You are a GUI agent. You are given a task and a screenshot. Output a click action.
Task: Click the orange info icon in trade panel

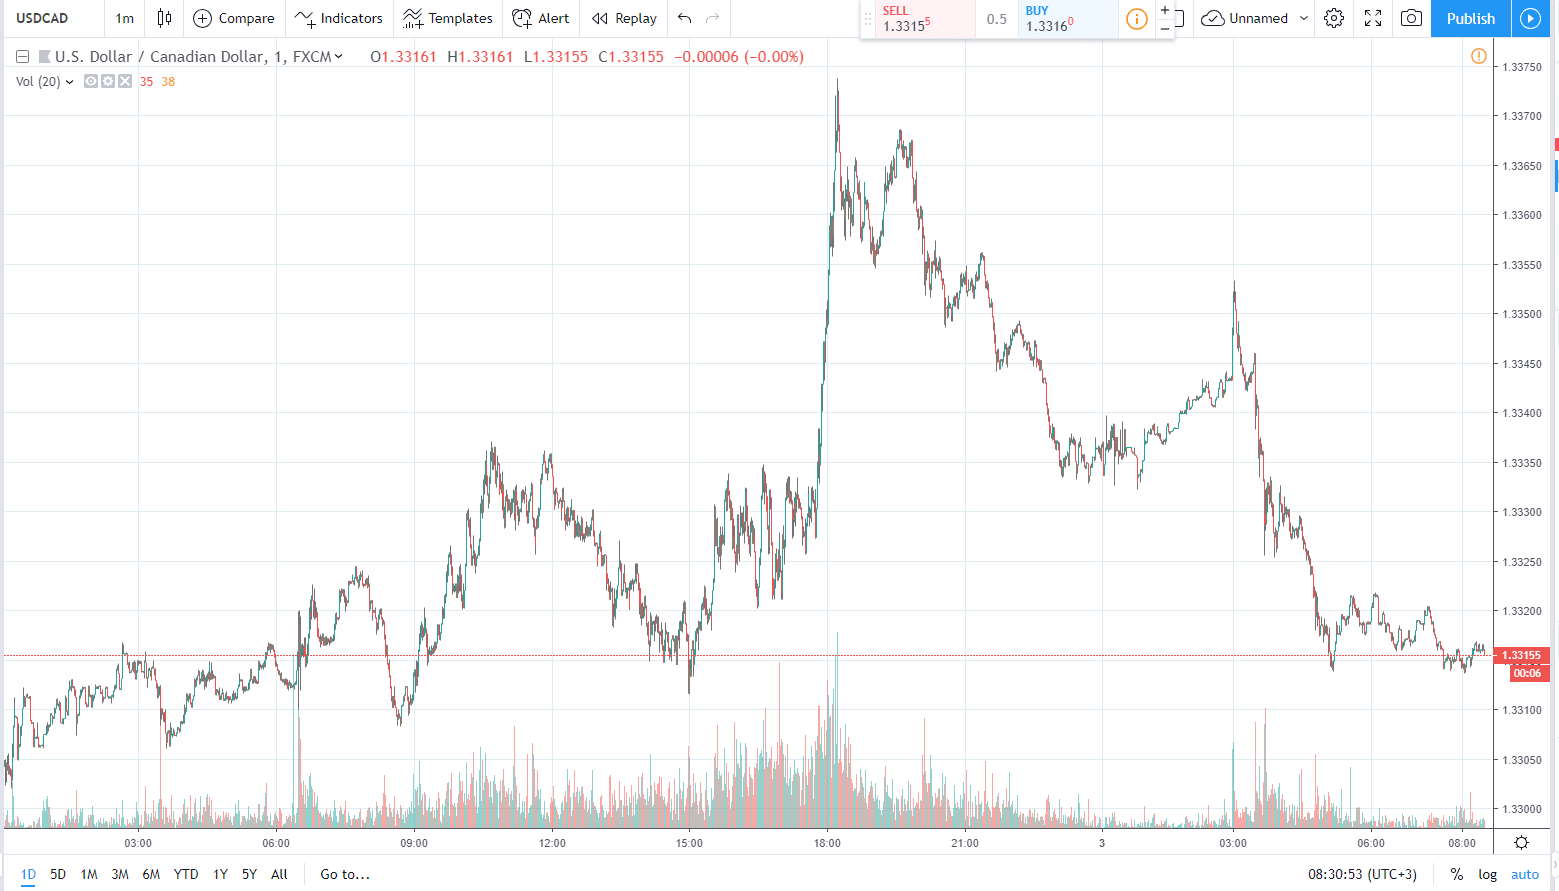1137,19
